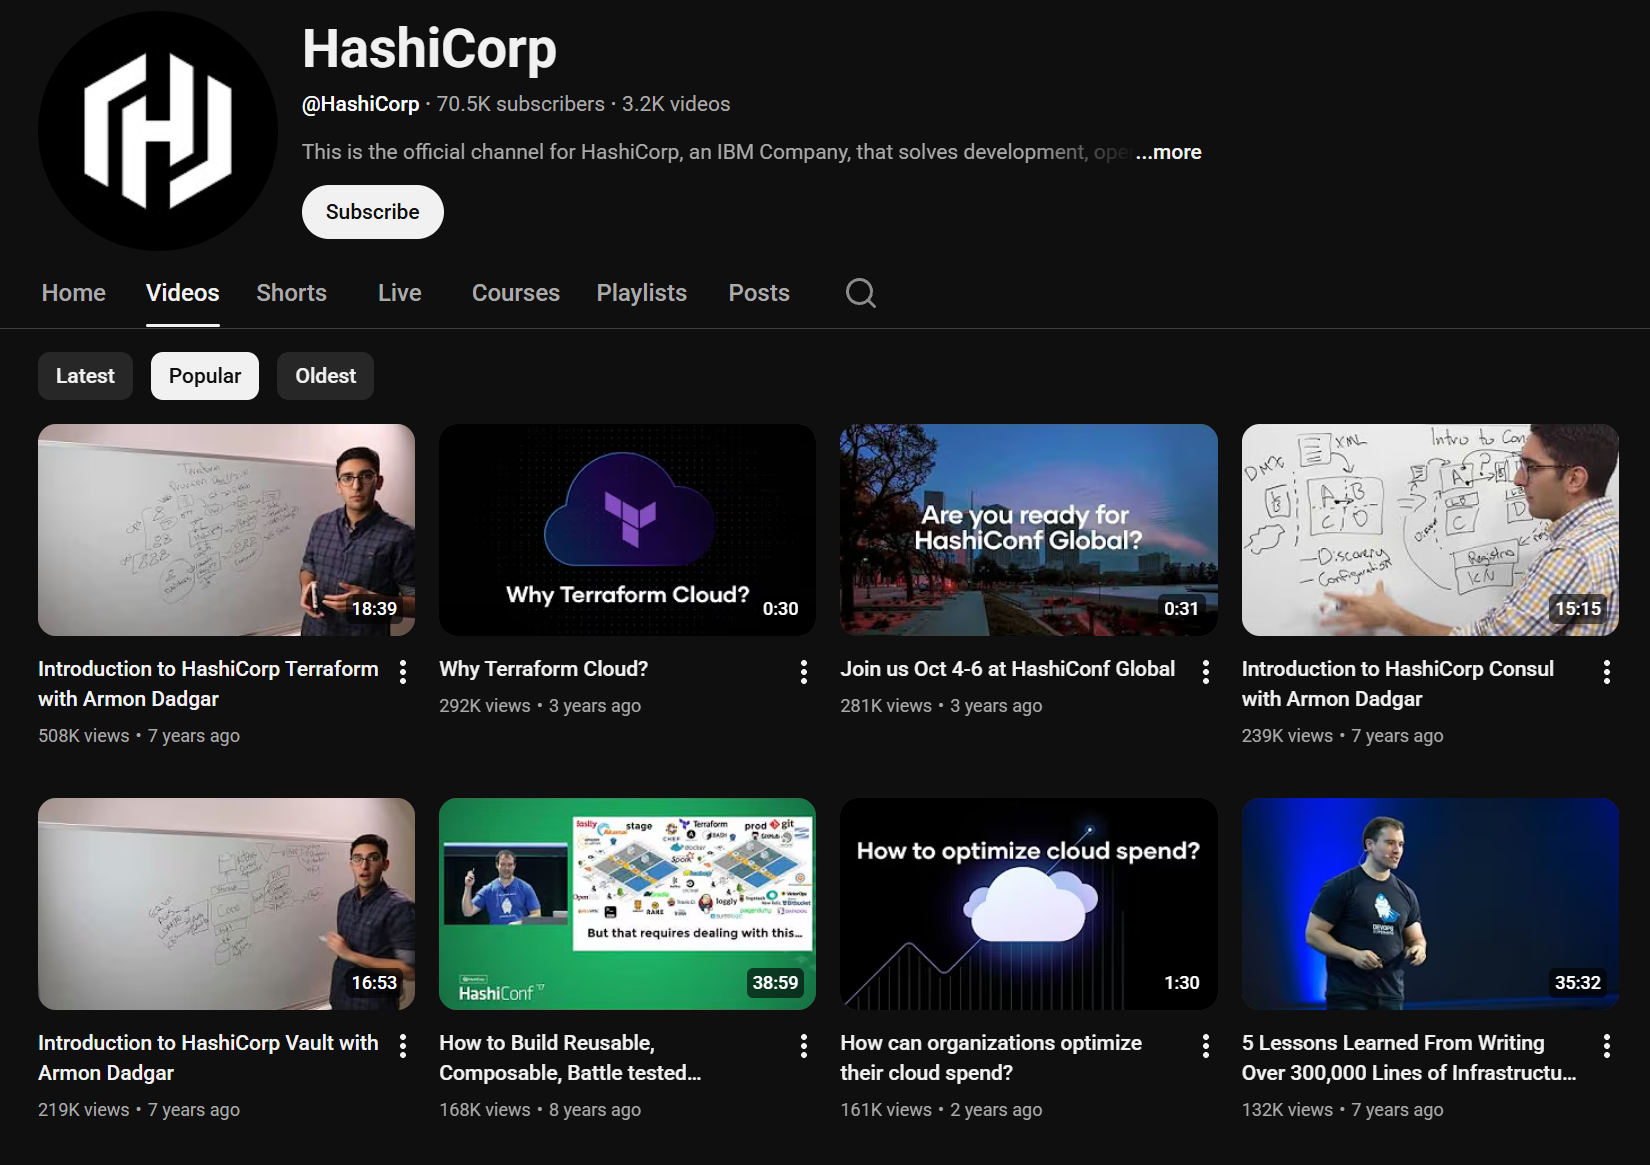Open options menu for 5 Lessons Learned video

tap(1607, 1045)
